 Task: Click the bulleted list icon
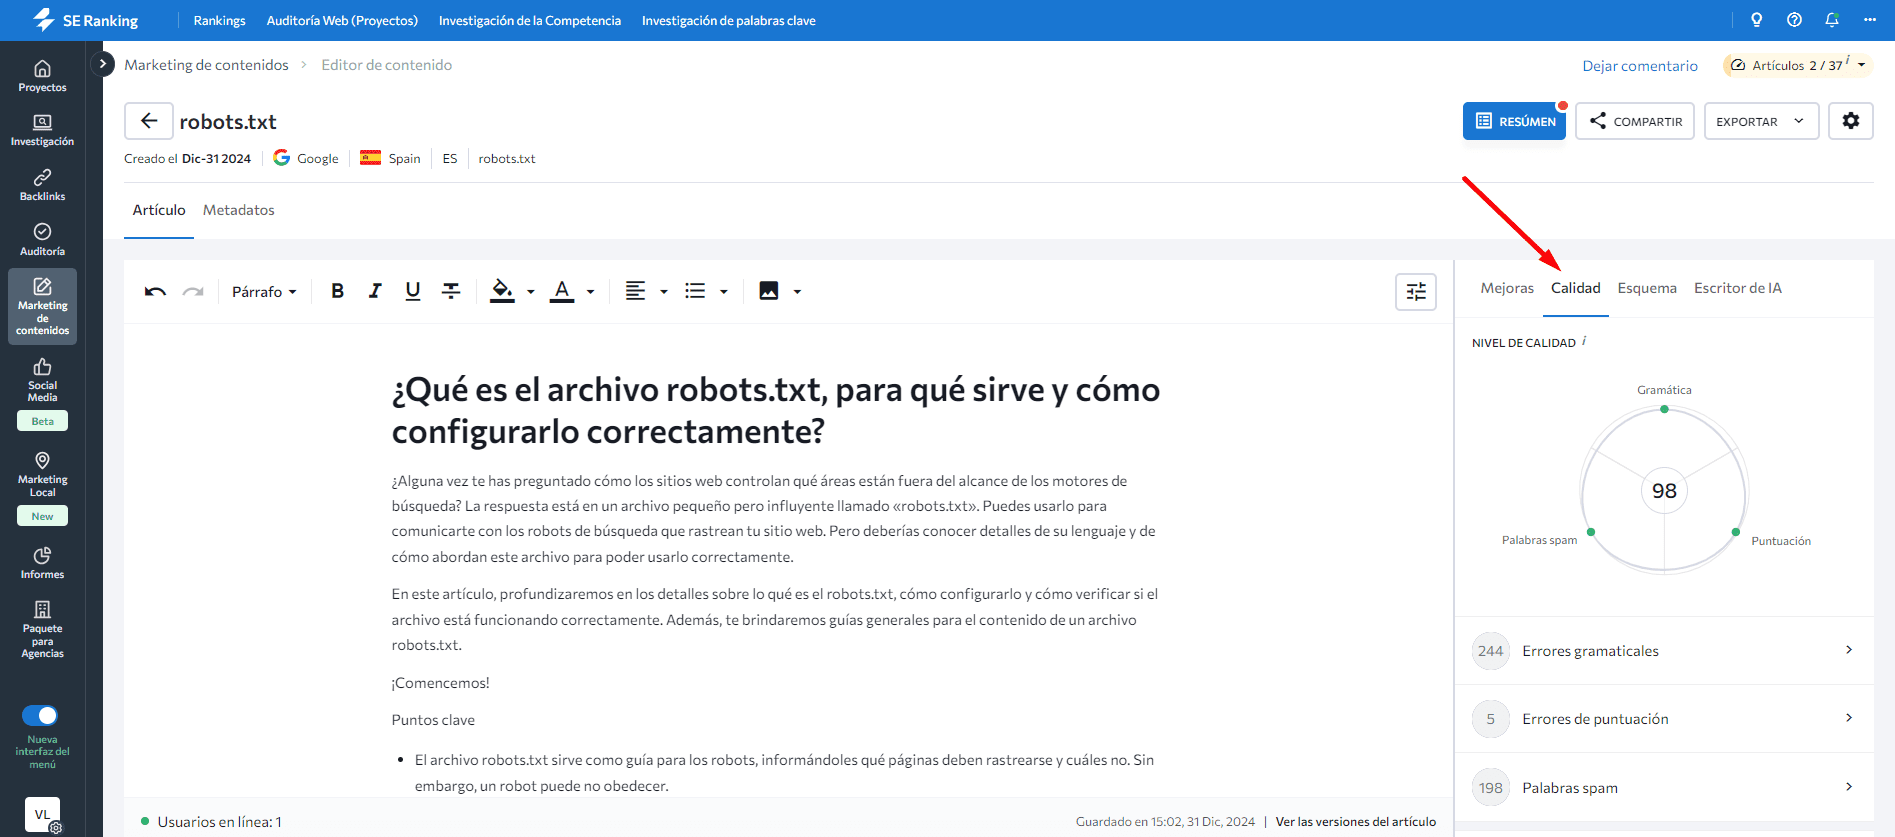point(695,291)
